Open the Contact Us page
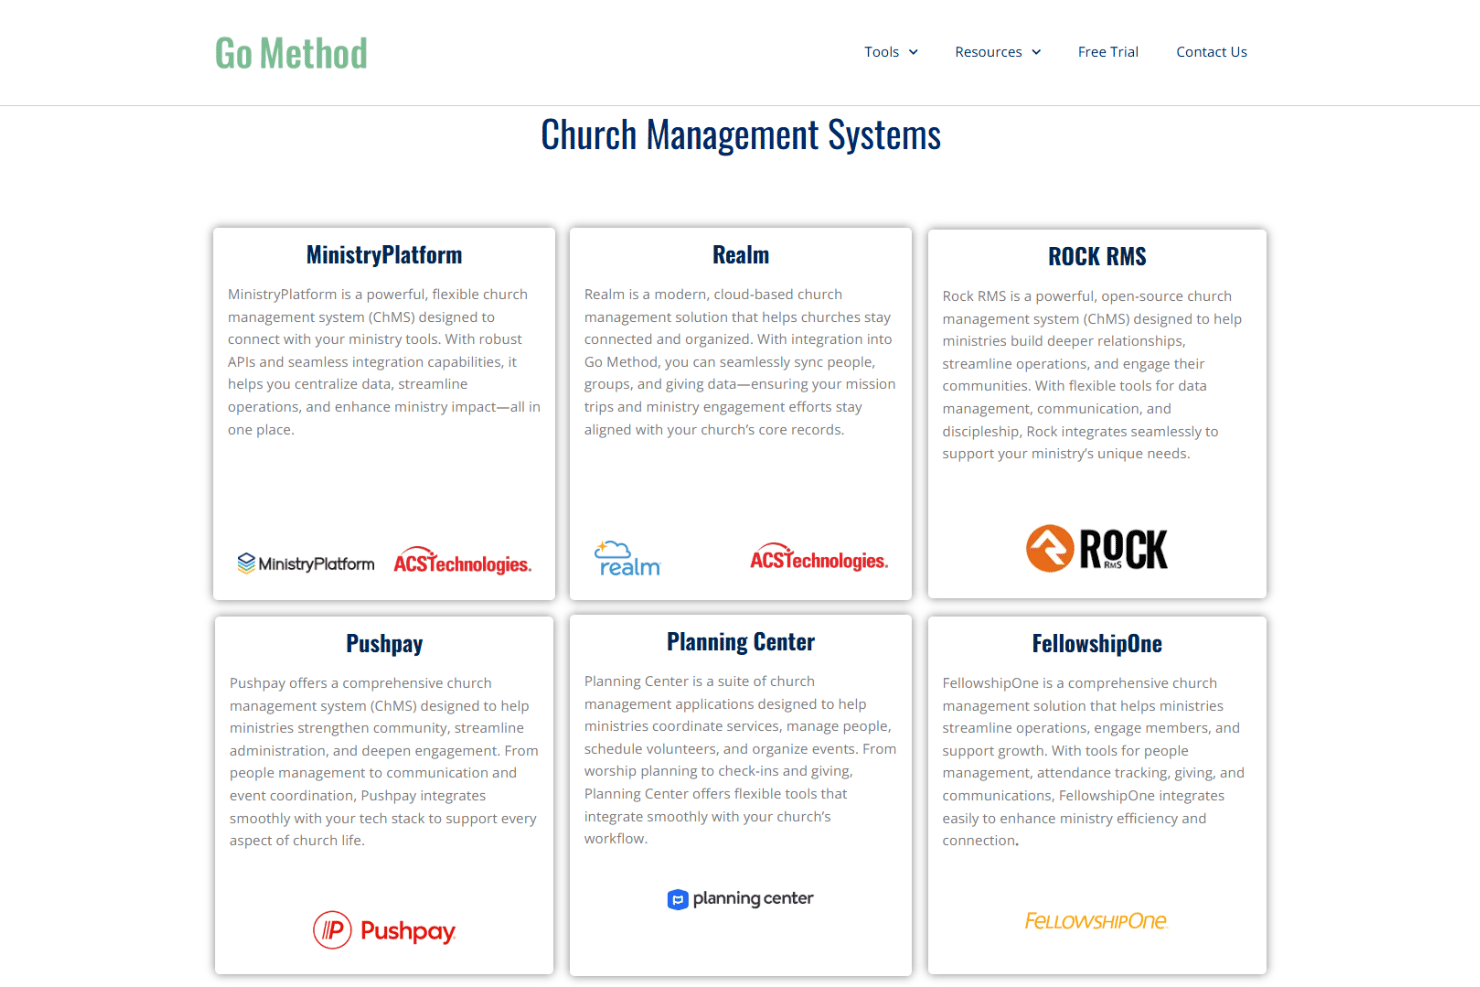This screenshot has height=987, width=1480. tap(1211, 52)
